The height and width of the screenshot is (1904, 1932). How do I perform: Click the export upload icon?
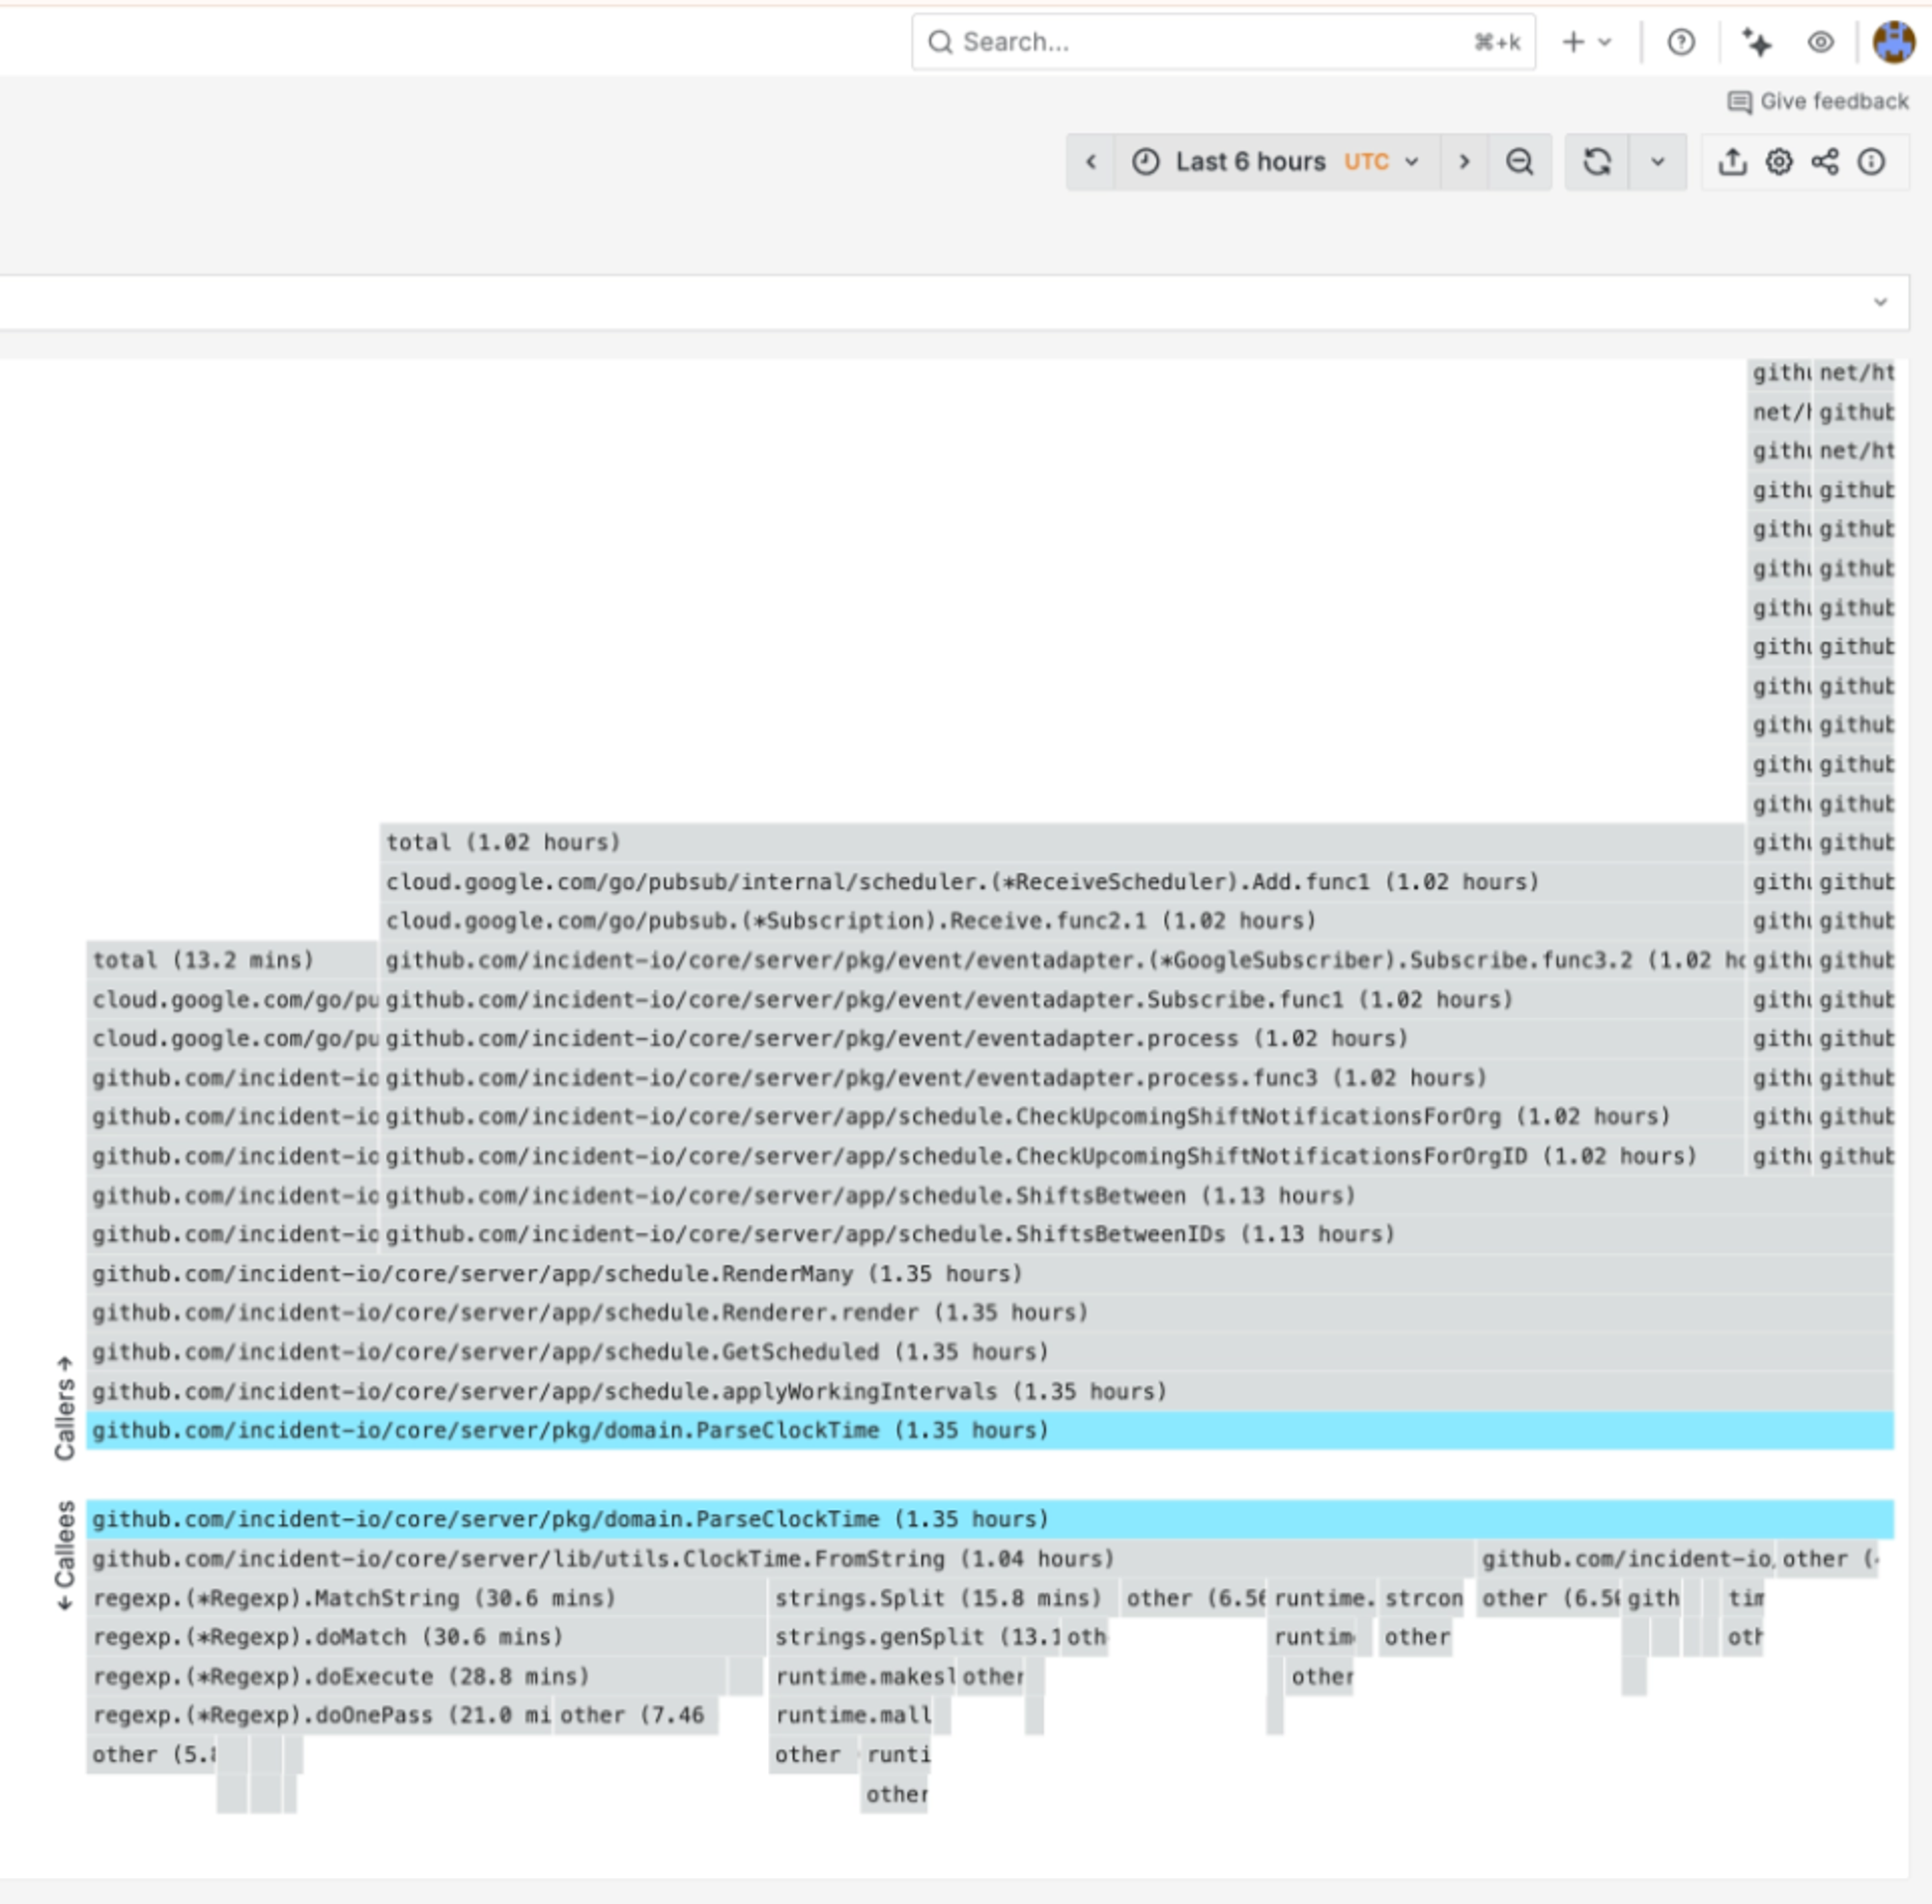(x=1732, y=162)
